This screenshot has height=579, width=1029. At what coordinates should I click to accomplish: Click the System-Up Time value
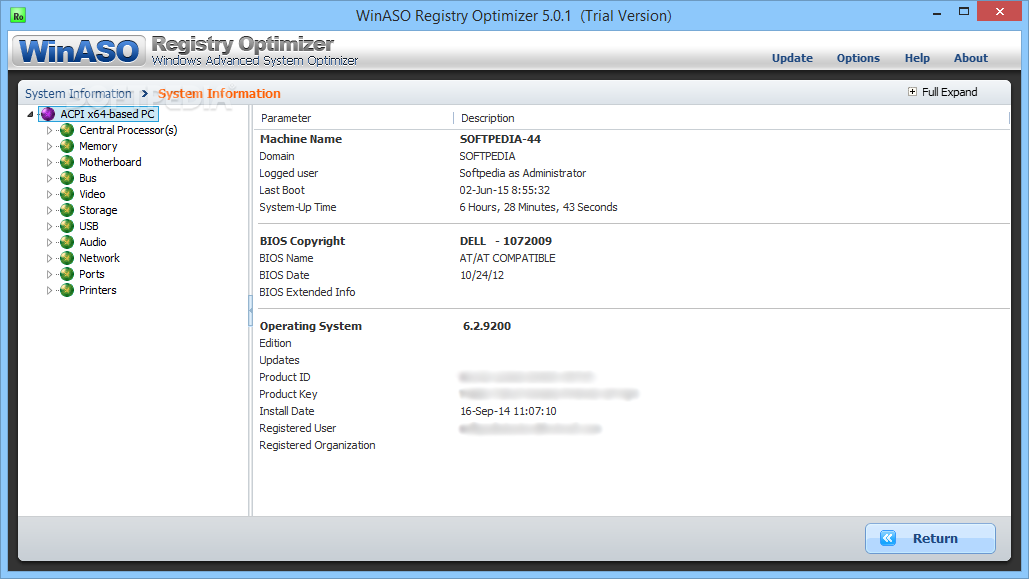point(538,207)
